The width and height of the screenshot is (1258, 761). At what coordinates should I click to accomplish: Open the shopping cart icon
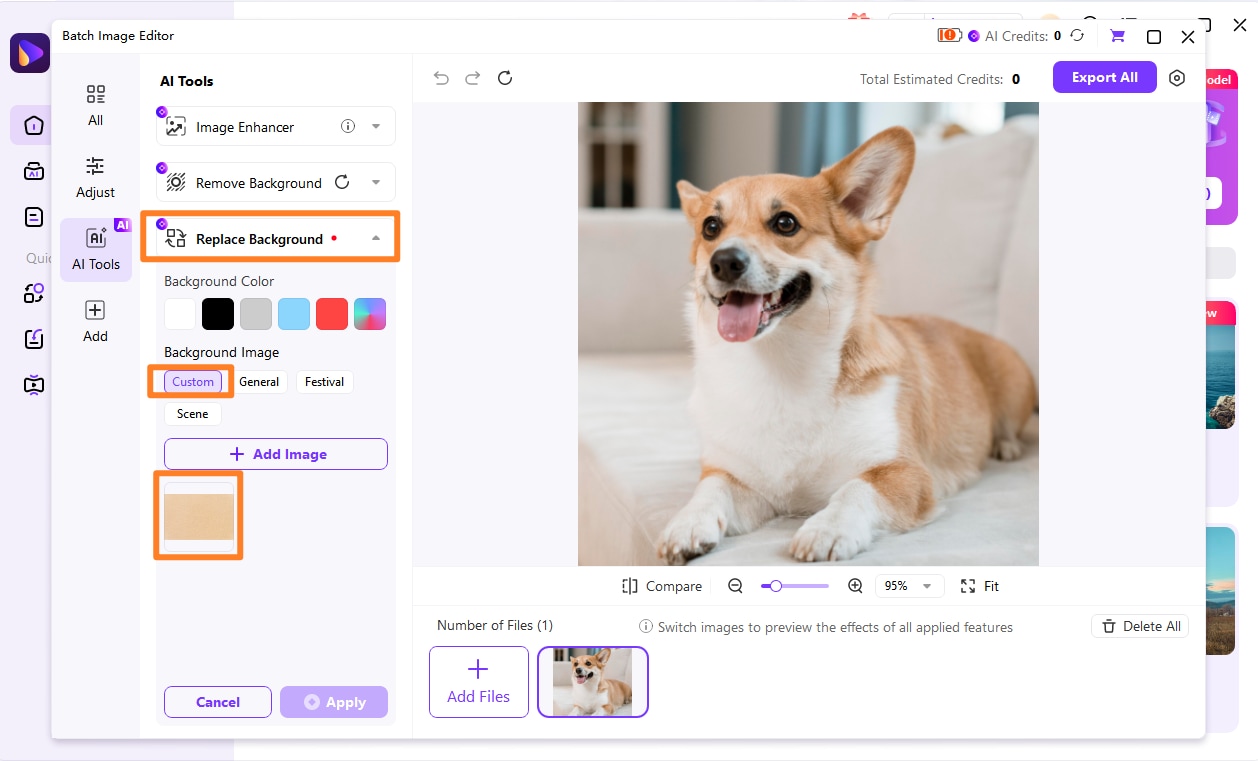(x=1117, y=36)
